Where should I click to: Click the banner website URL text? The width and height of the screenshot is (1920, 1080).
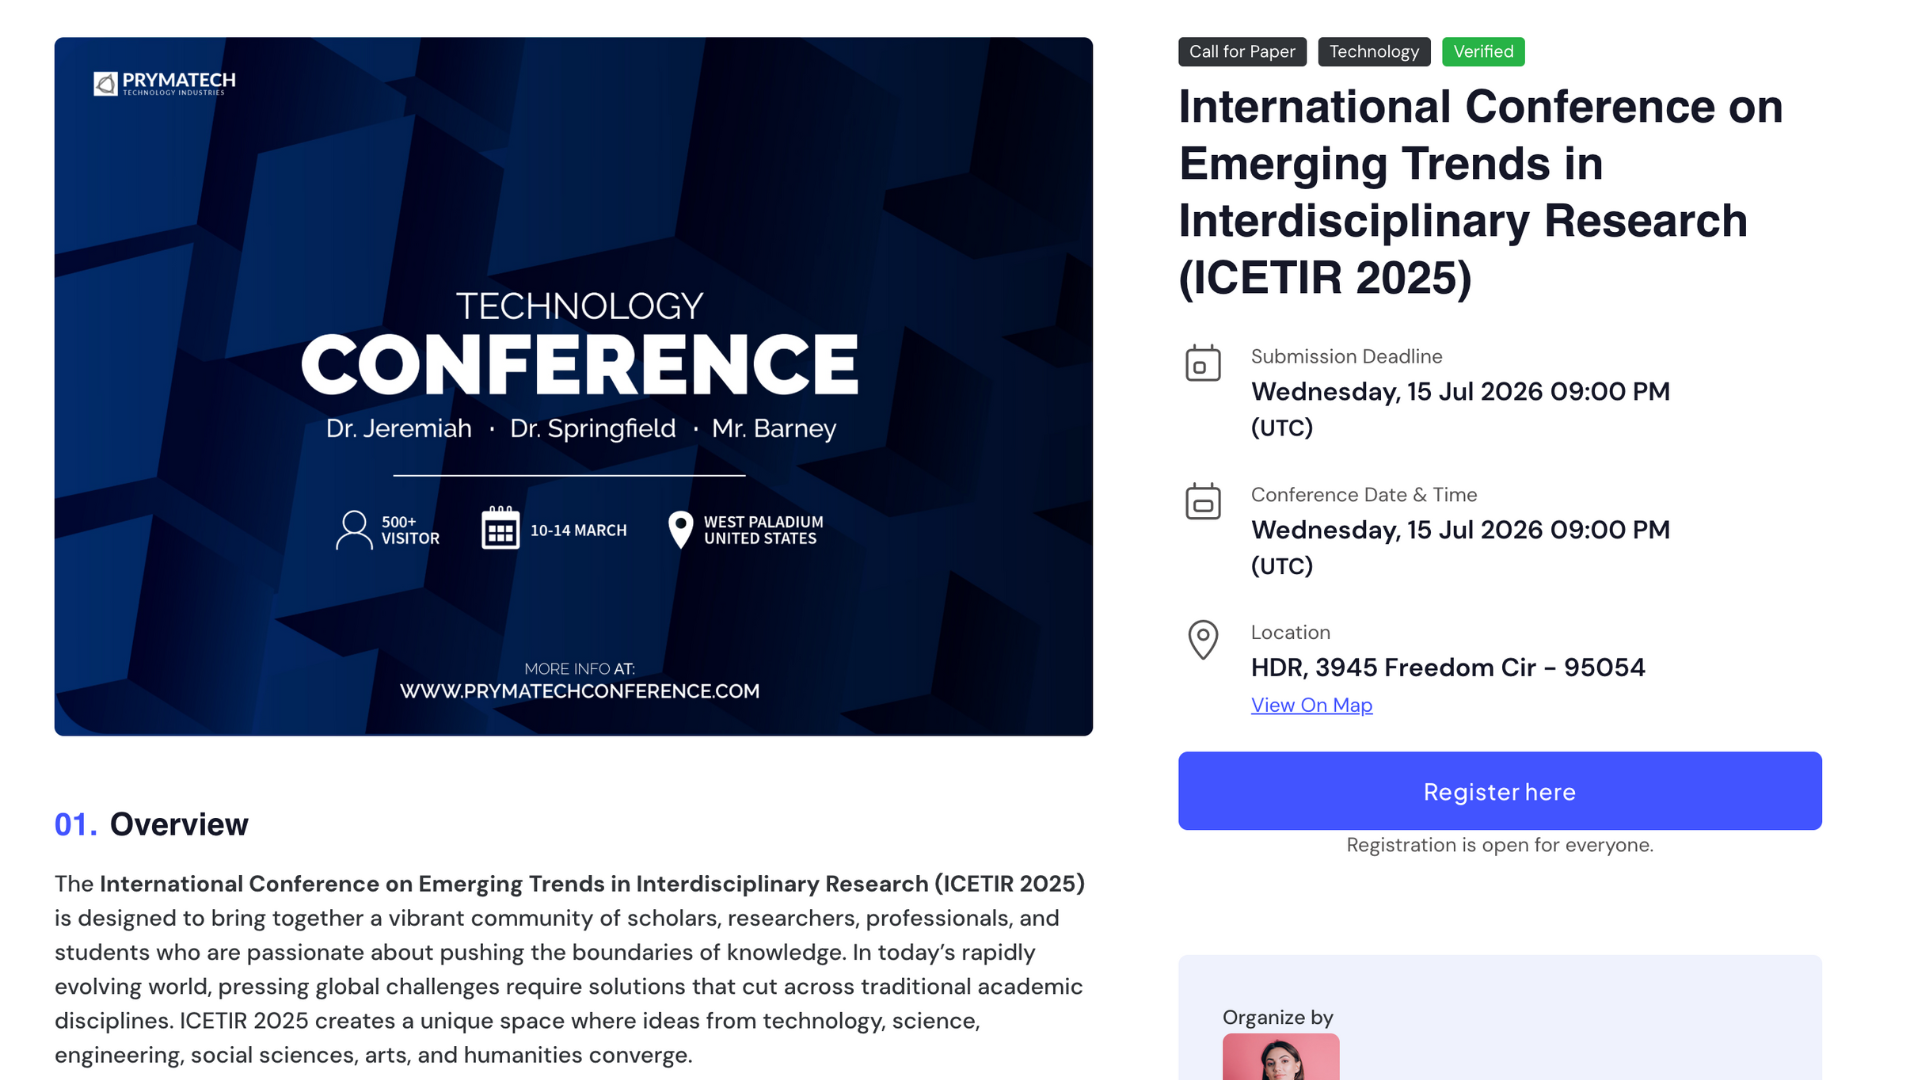click(x=579, y=691)
